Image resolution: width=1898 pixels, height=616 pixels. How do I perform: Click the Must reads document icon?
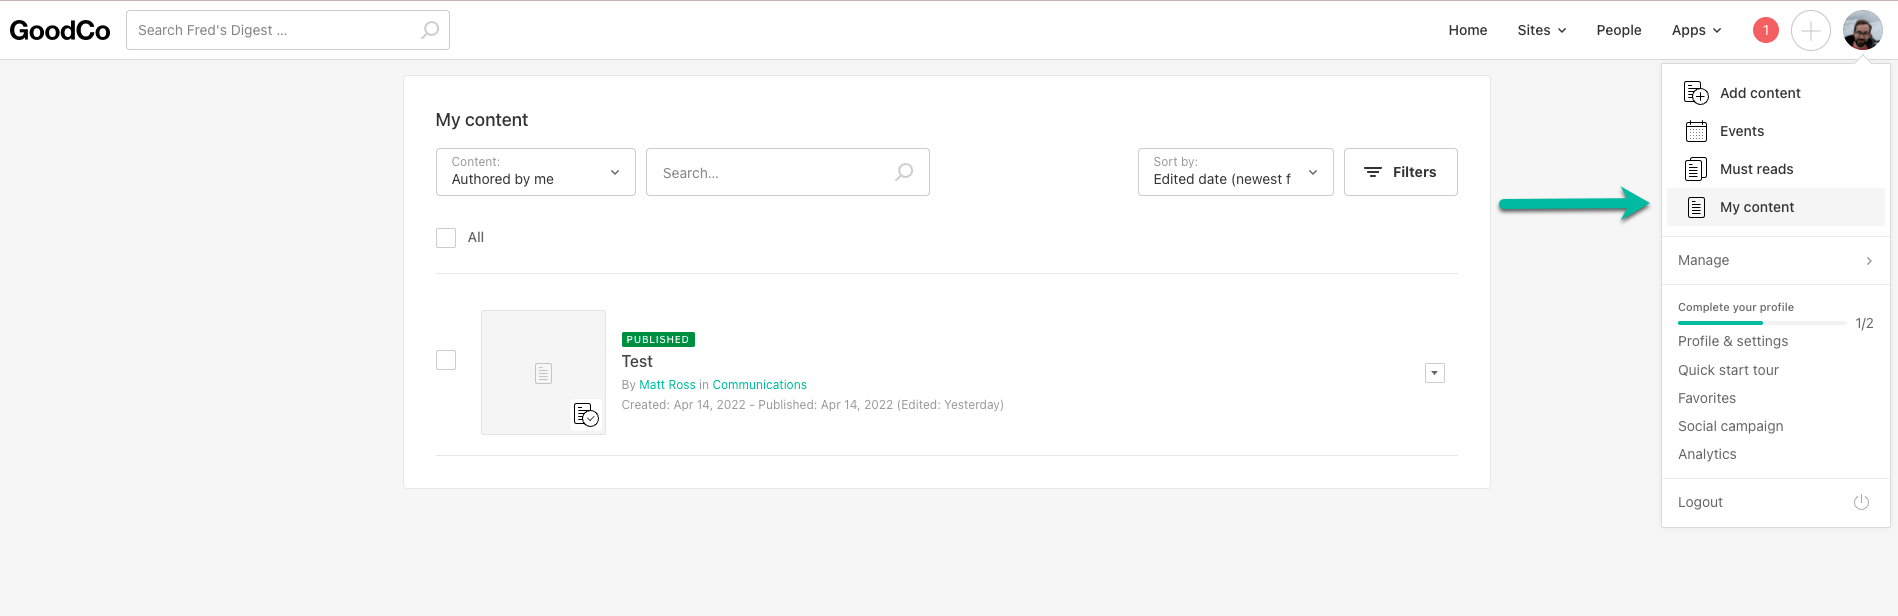[1696, 169]
